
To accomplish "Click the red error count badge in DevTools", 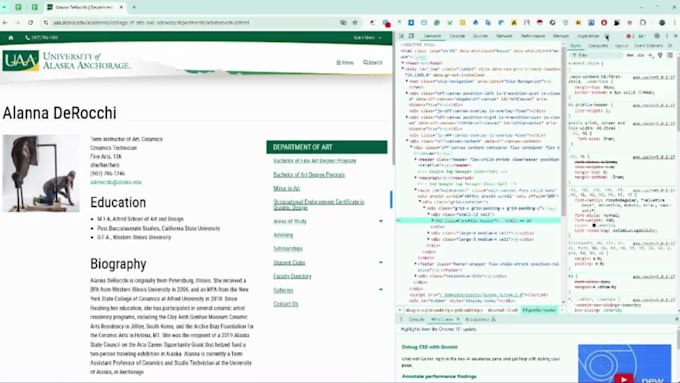I will point(630,36).
